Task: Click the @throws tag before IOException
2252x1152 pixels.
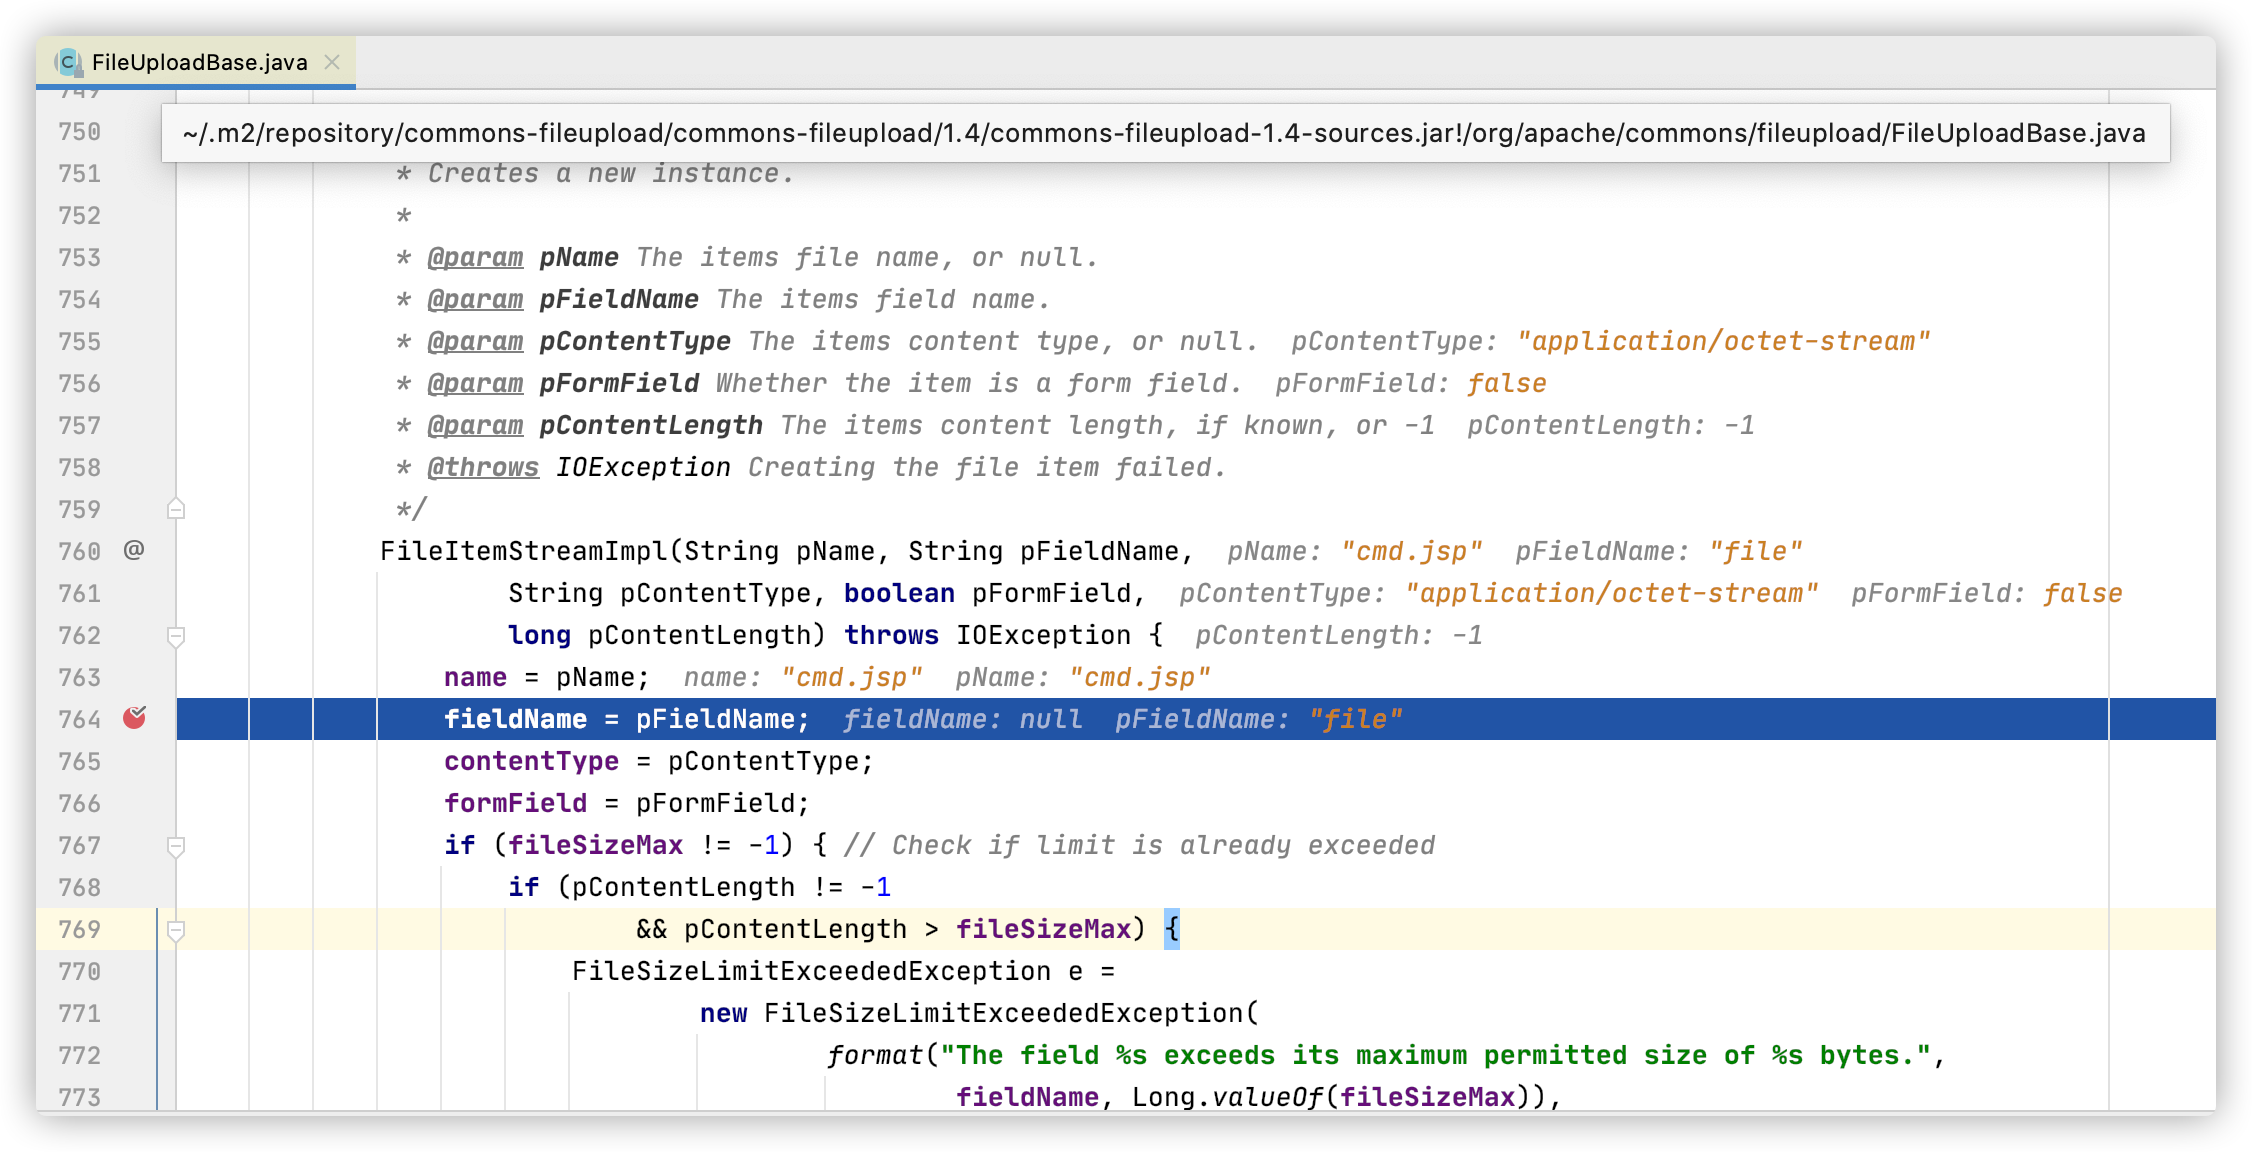Action: click(483, 468)
